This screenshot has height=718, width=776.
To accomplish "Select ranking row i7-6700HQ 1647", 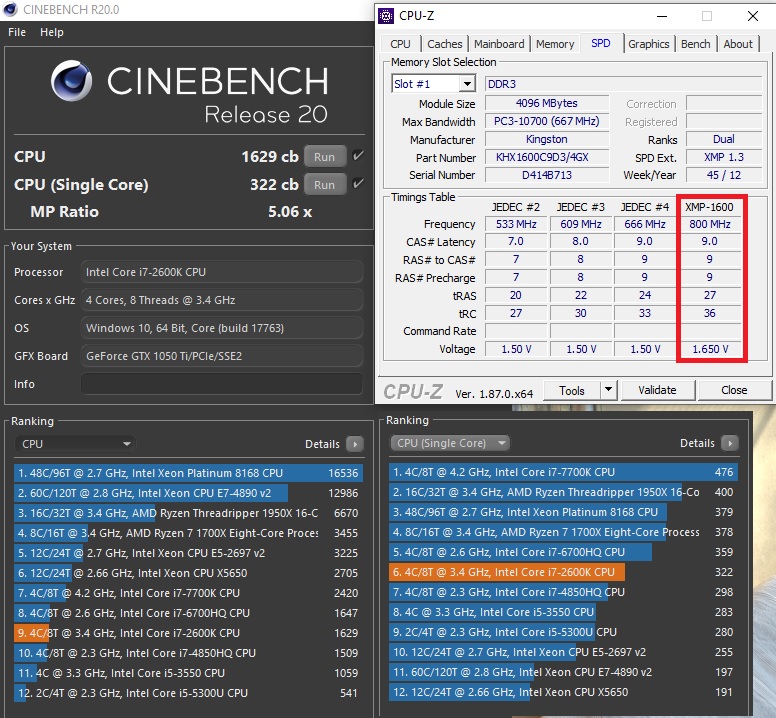I will 189,613.
